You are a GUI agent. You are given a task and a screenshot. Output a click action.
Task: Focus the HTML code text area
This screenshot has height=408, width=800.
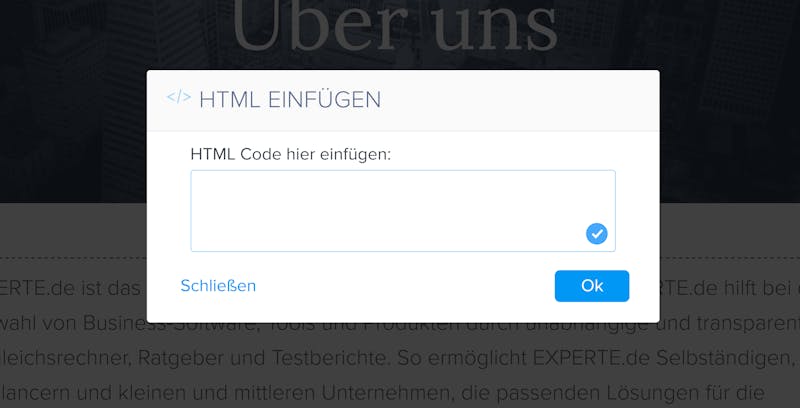pyautogui.click(x=403, y=211)
